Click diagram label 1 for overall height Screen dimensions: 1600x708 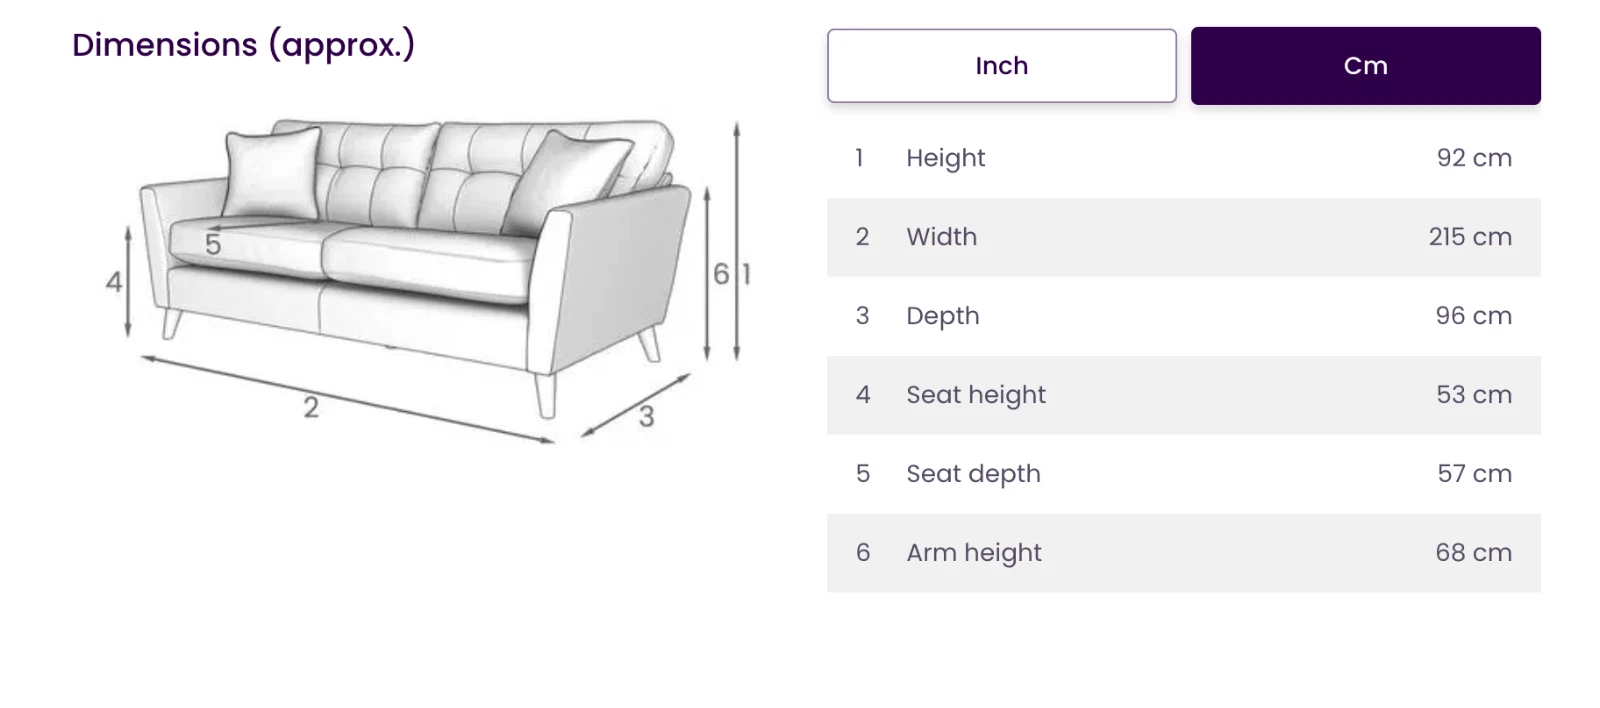(x=746, y=274)
